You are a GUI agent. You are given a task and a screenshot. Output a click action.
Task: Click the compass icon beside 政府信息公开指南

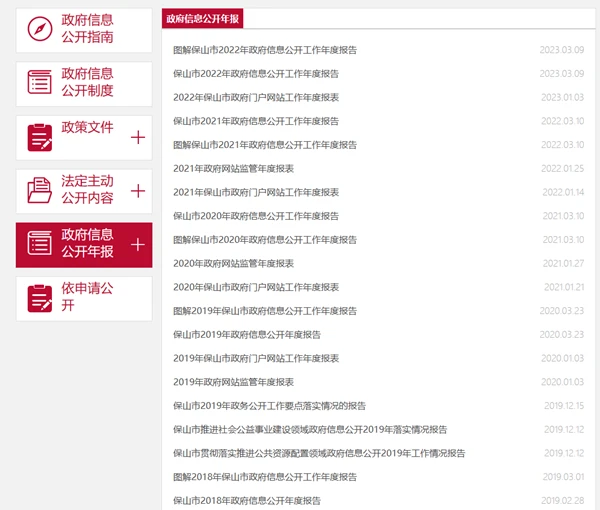[40, 30]
